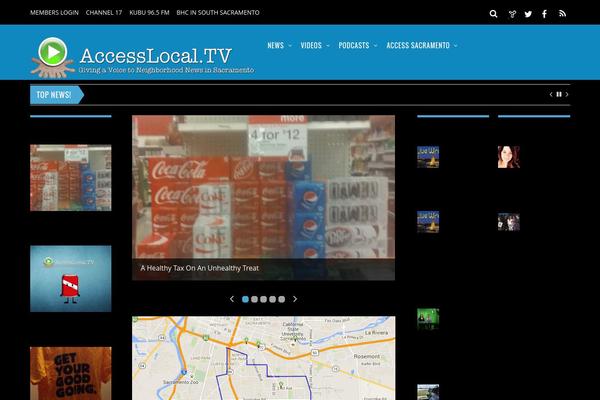Open the soda display thumbnail in left column
Viewport: 600px width, 400px height.
[71, 178]
